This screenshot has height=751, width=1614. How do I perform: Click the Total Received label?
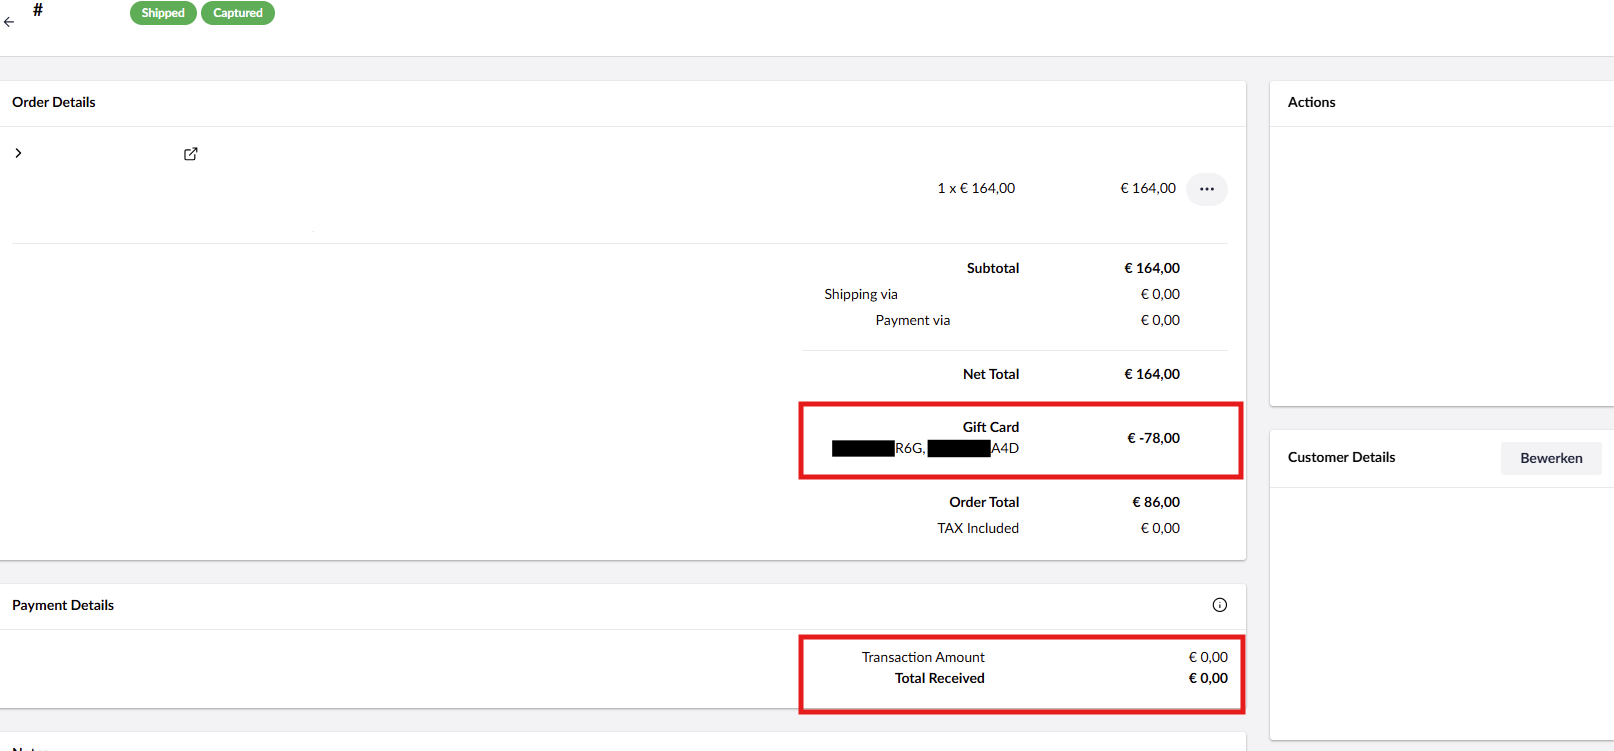[x=939, y=678]
